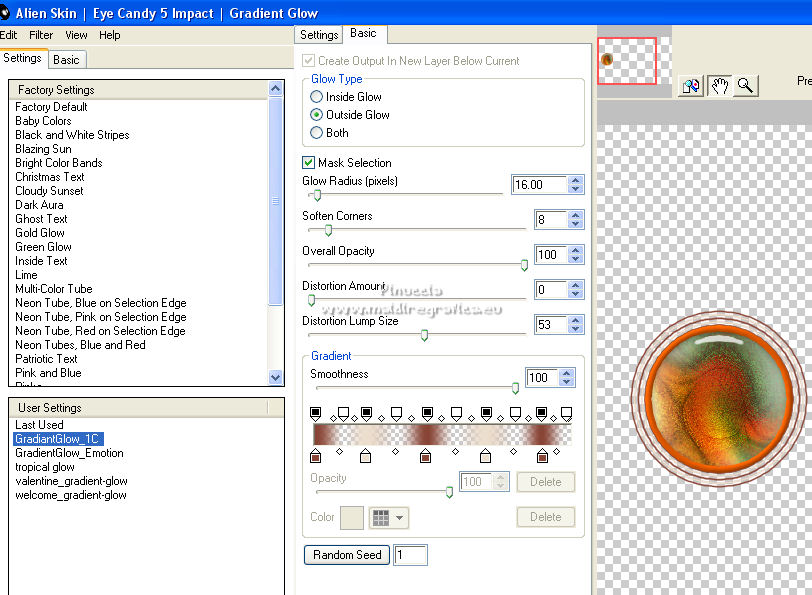Click the Settings tab above Glow Type panel
This screenshot has height=595, width=812.
(319, 35)
